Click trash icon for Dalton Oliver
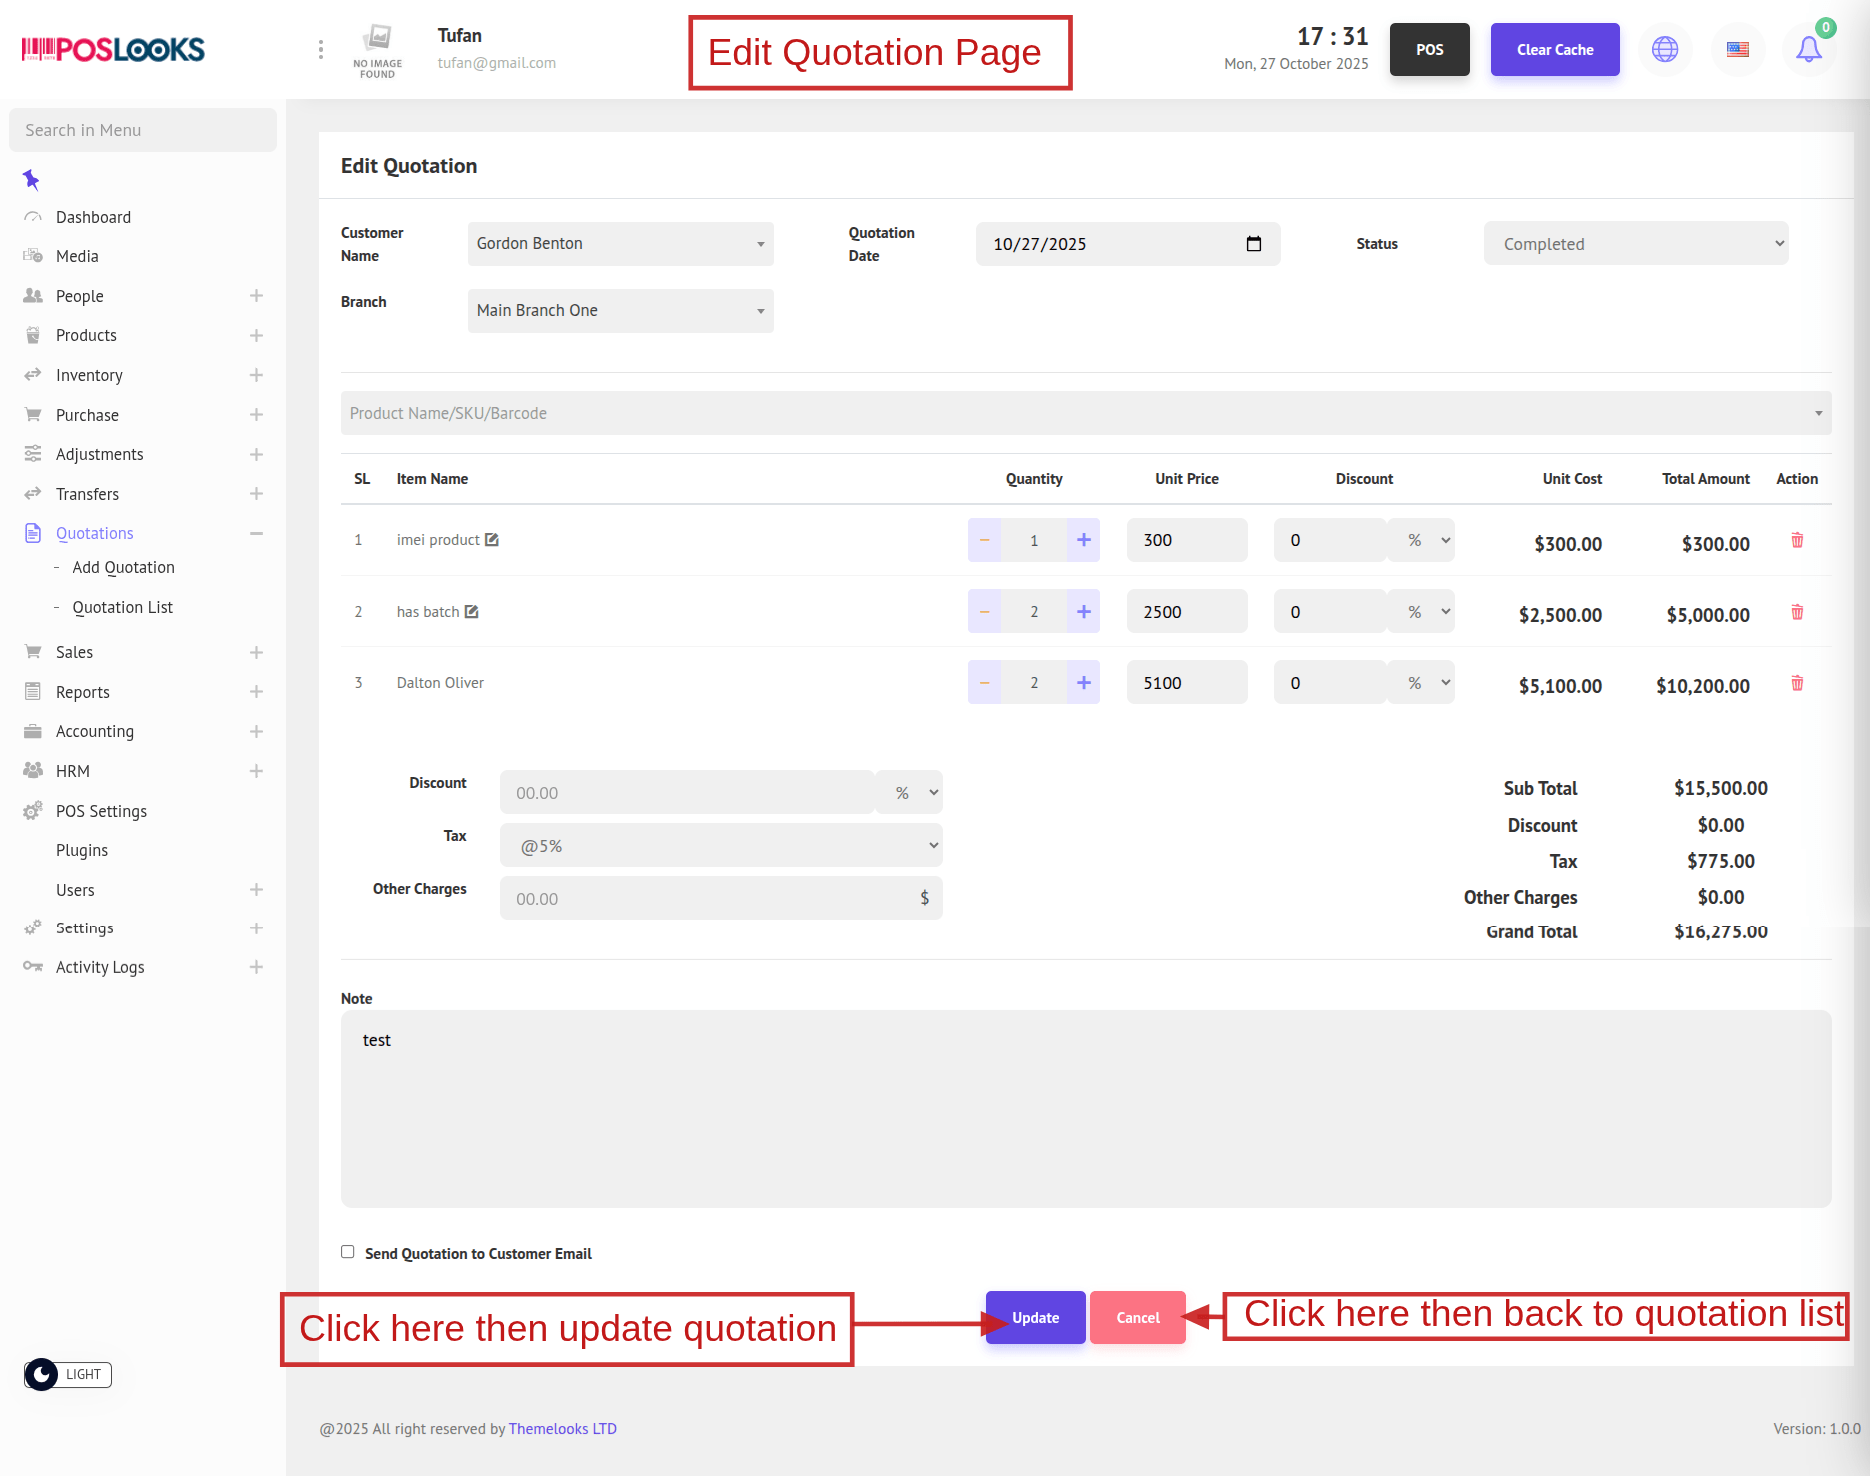This screenshot has width=1870, height=1478. (1797, 683)
